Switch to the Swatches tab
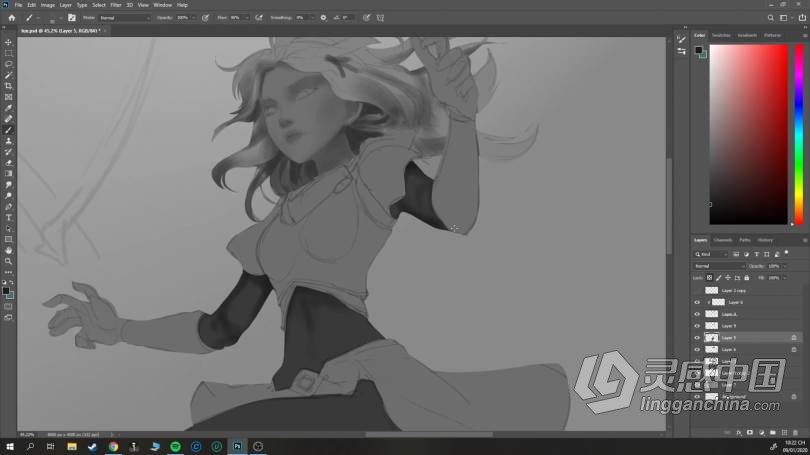The height and width of the screenshot is (455, 810). click(x=721, y=35)
